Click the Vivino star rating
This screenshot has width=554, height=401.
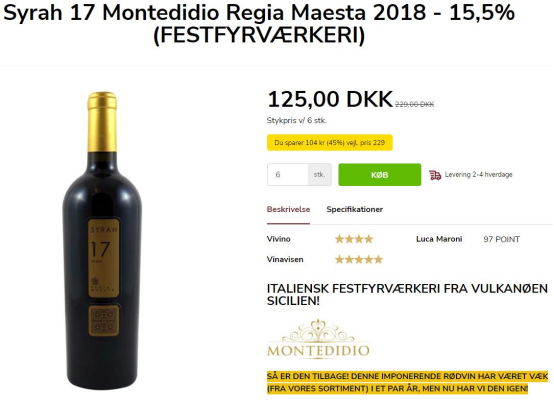click(354, 239)
